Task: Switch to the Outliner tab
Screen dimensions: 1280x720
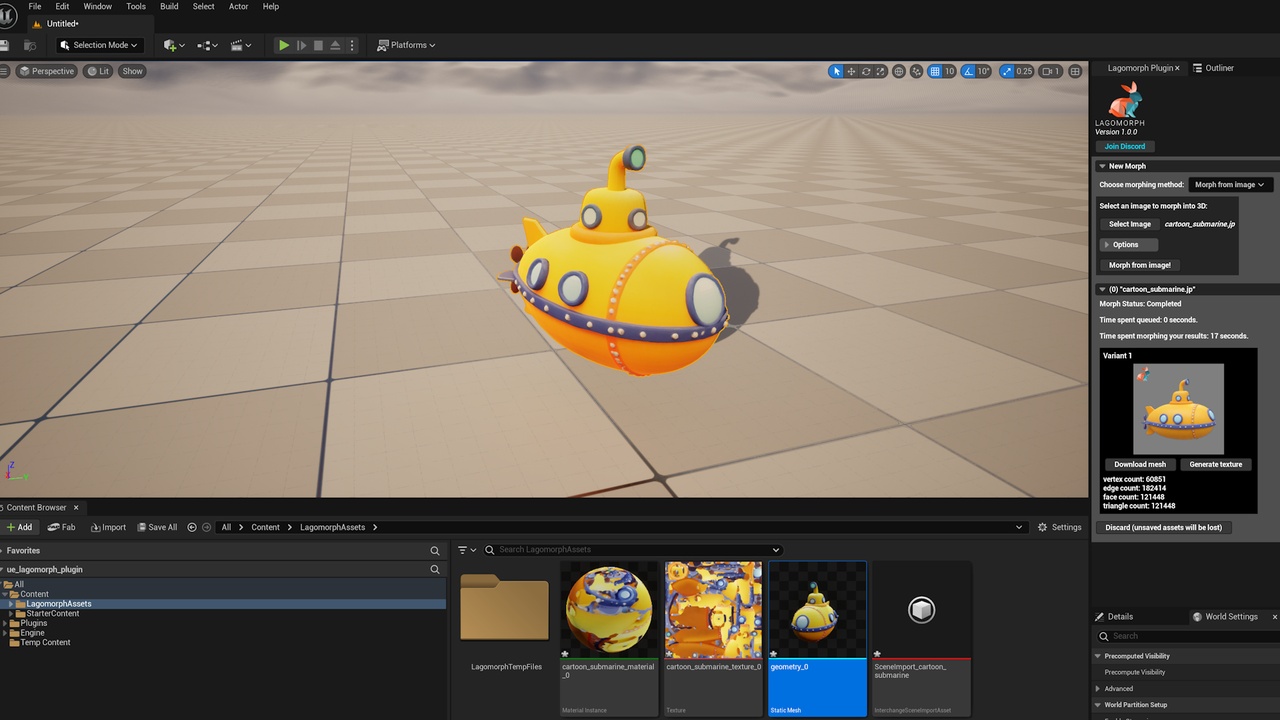Action: click(x=1213, y=68)
